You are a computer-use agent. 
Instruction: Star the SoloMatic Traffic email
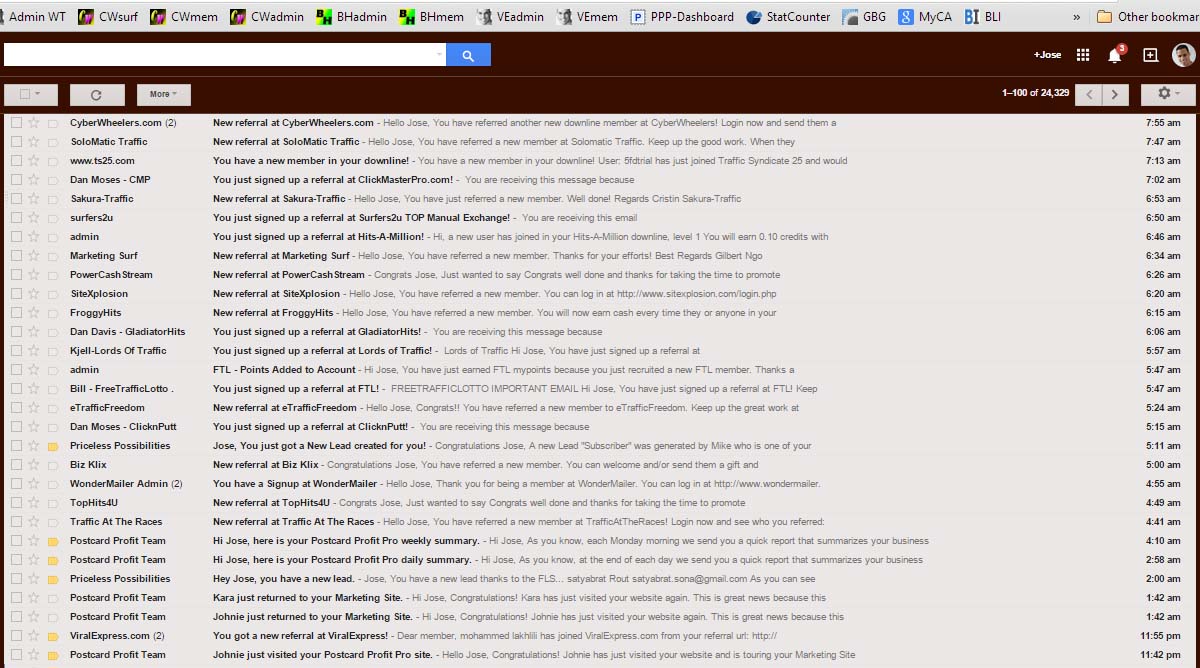coord(34,142)
